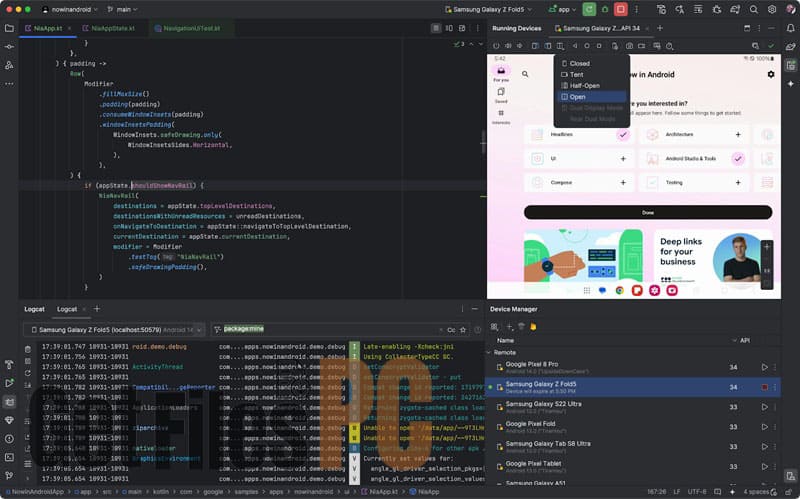Open the Logcat tool window sidebar icon
The height and width of the screenshot is (499, 800).
pos(9,402)
